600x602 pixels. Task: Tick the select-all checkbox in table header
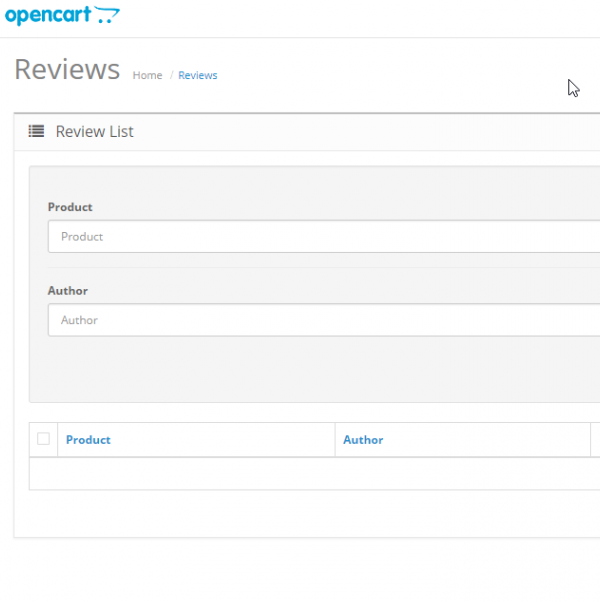tap(43, 439)
